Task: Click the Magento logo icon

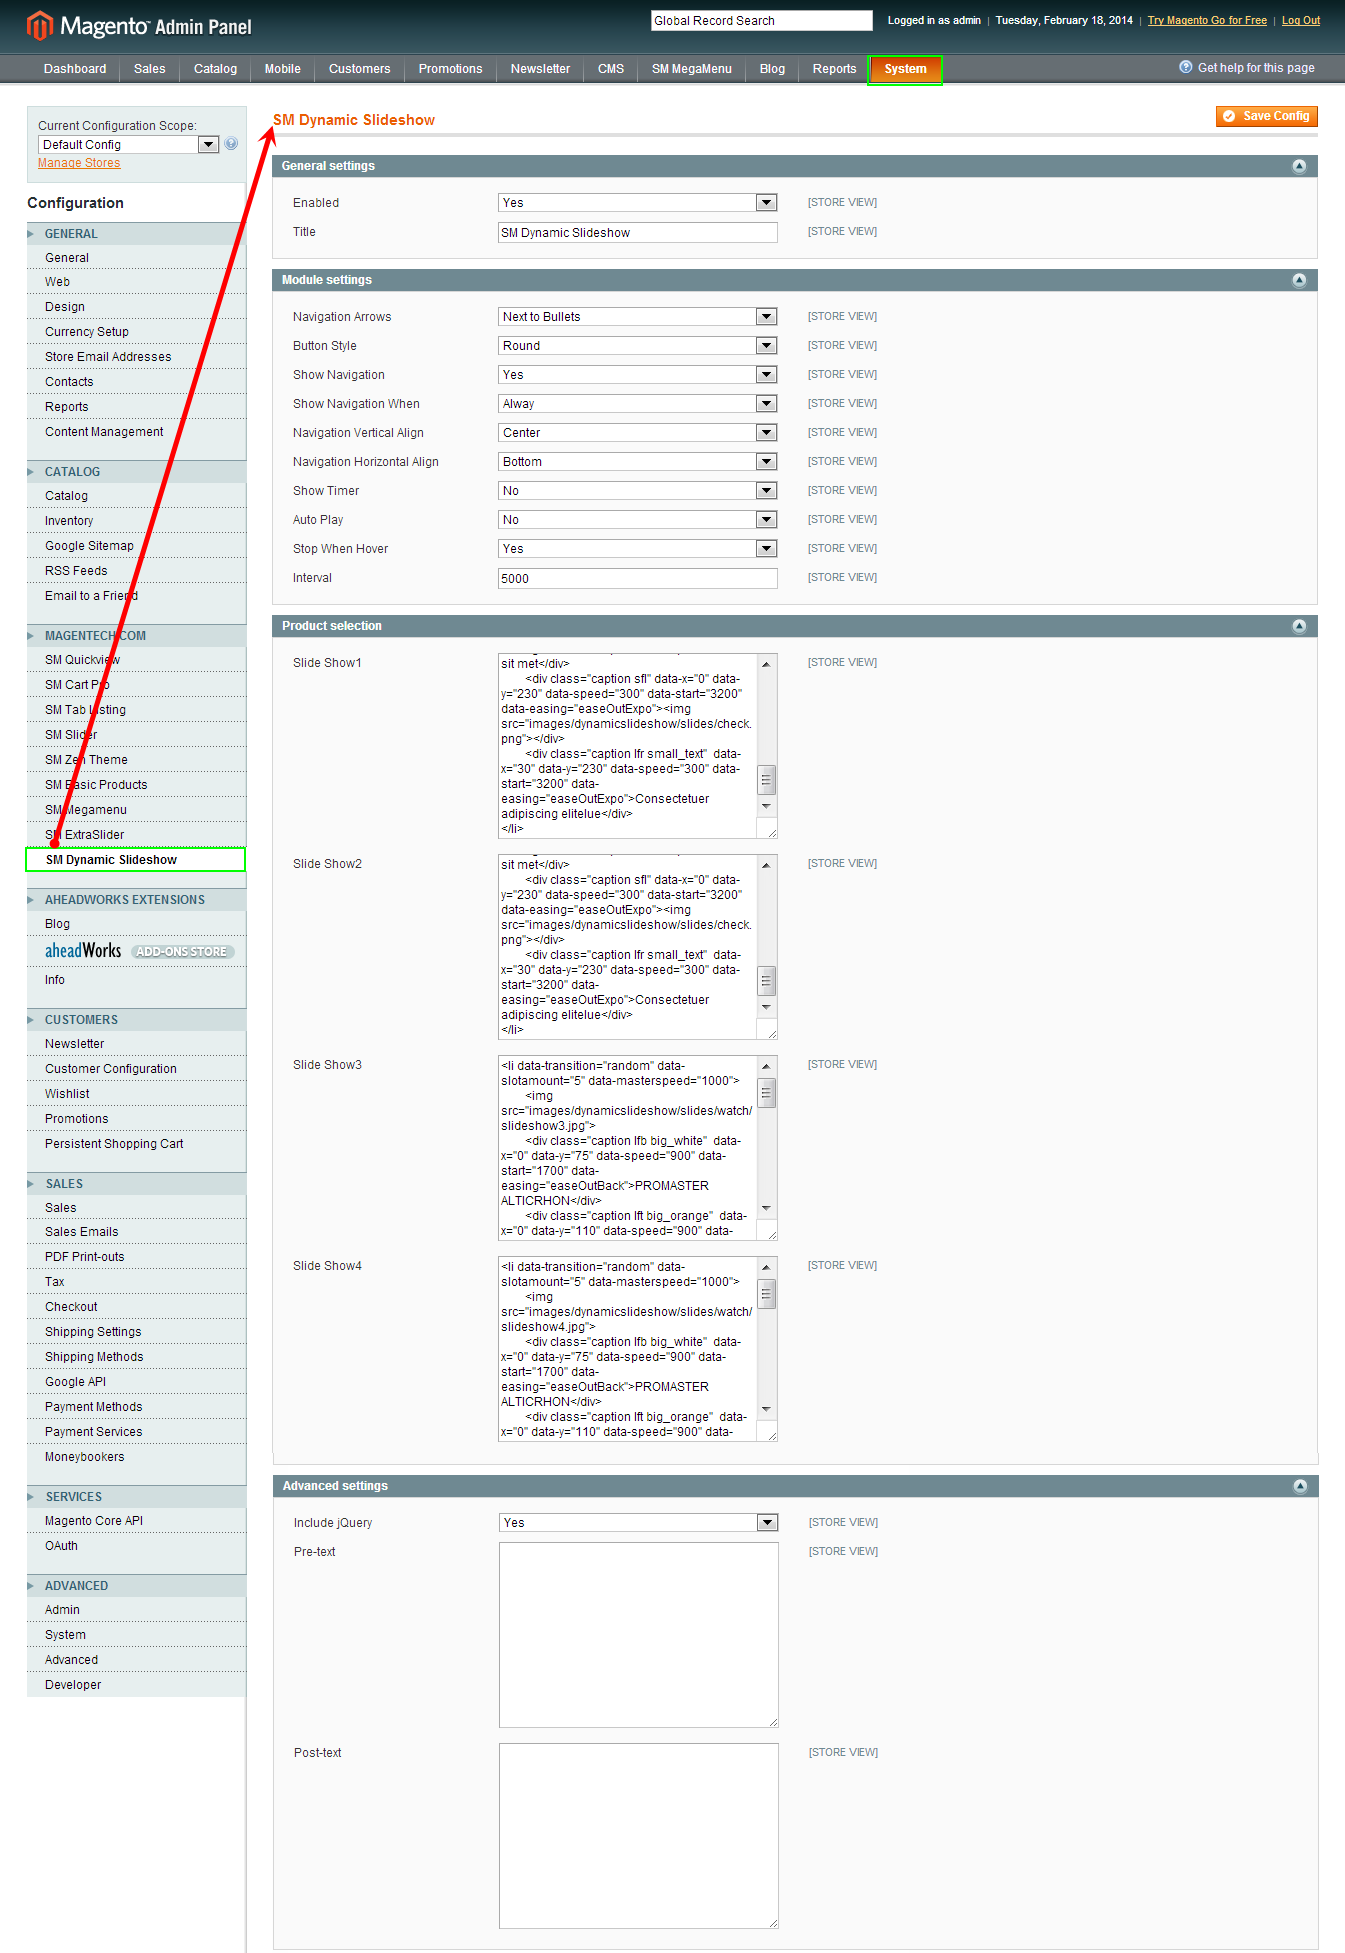Action: [39, 25]
